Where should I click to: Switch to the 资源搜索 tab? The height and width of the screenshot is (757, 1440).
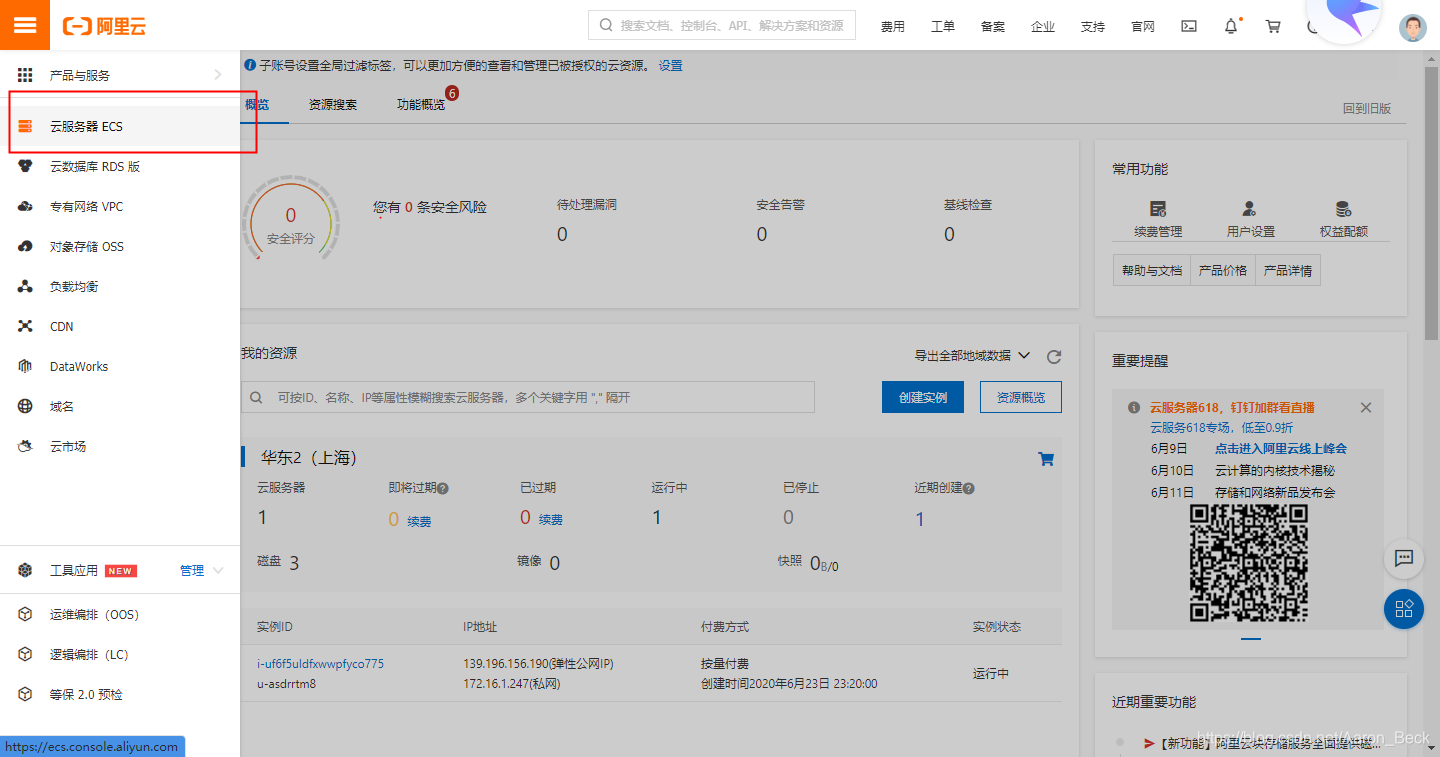tap(333, 105)
